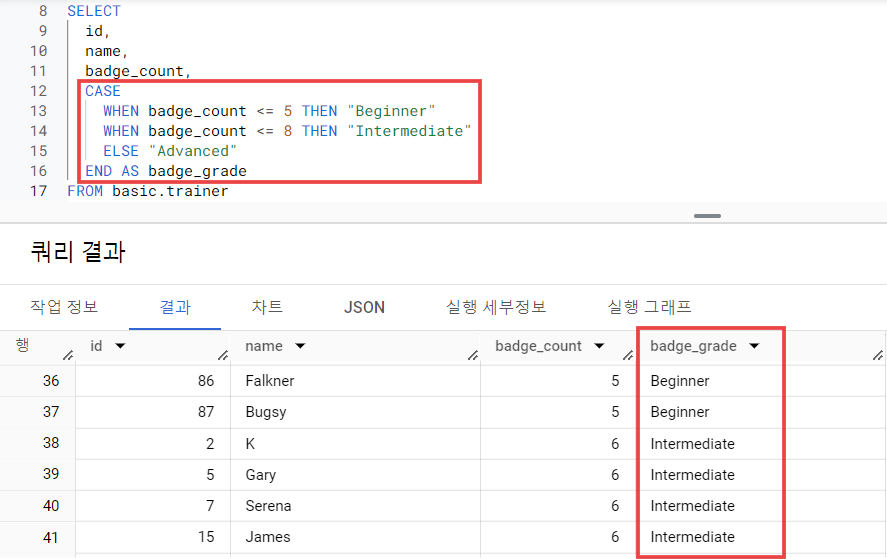Click the Beginner grade in Falkner's row
The width and height of the screenshot is (887, 559).
tap(679, 381)
